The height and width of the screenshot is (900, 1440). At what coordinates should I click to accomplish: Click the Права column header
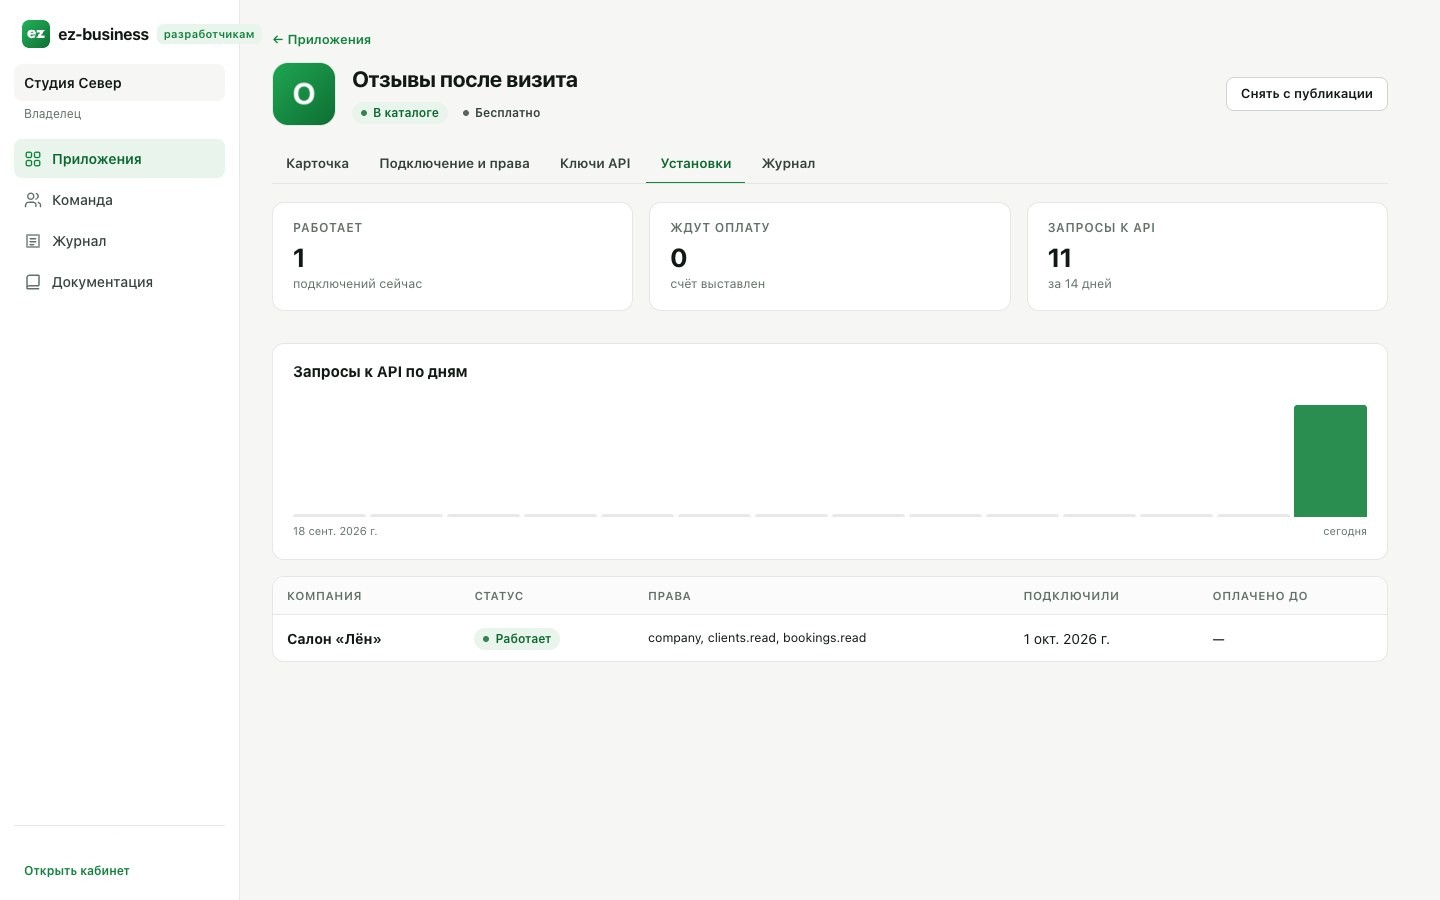point(669,596)
